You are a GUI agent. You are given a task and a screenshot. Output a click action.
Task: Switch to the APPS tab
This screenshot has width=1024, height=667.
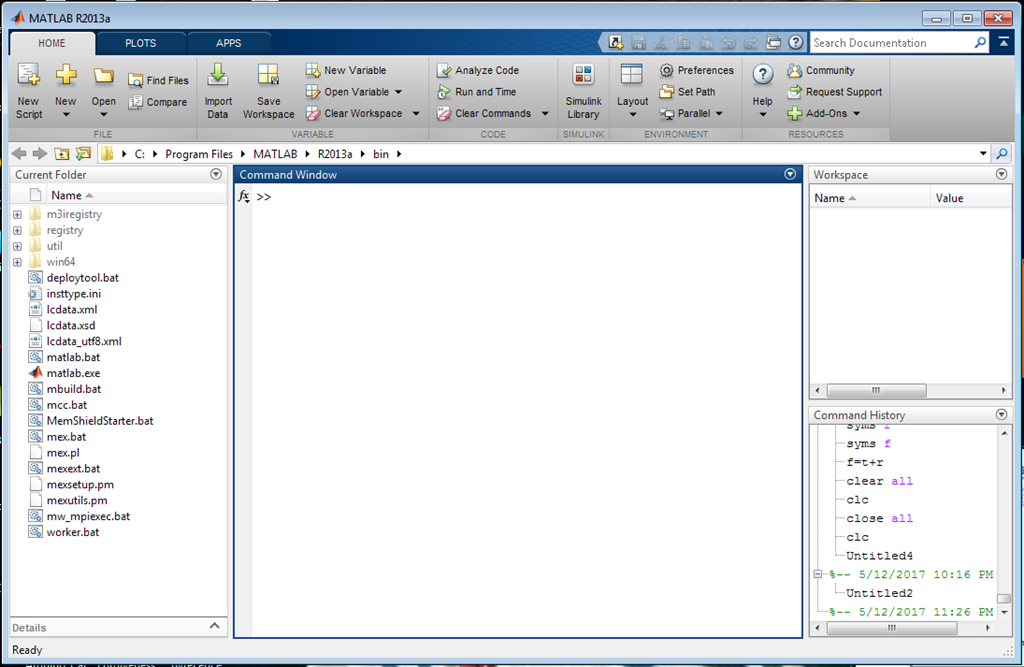229,42
